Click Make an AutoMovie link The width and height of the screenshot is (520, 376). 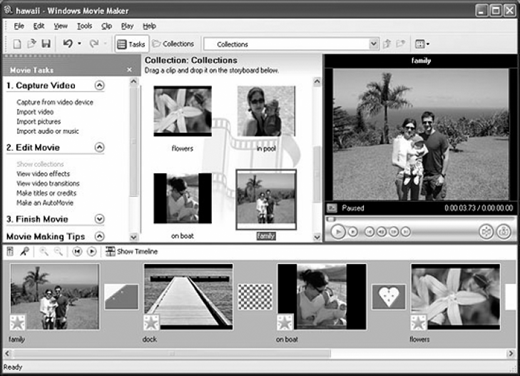[45, 203]
